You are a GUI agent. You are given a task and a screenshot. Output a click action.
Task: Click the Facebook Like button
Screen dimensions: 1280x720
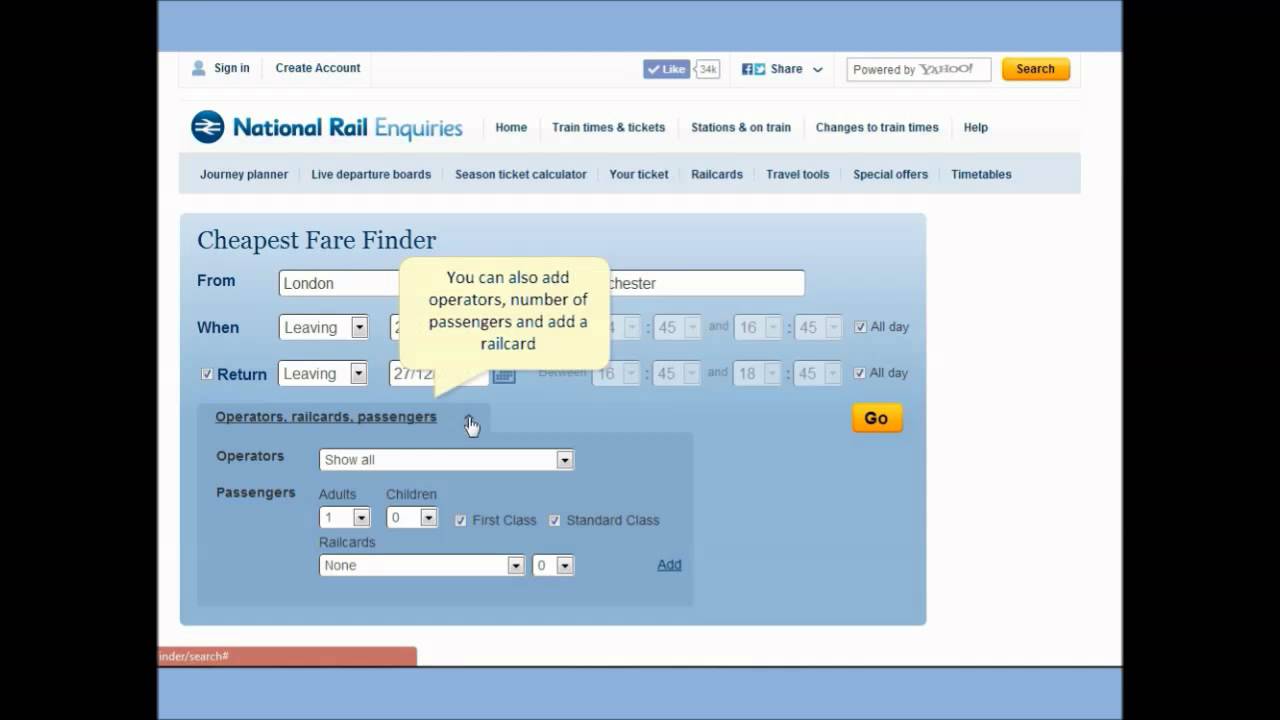pyautogui.click(x=666, y=69)
